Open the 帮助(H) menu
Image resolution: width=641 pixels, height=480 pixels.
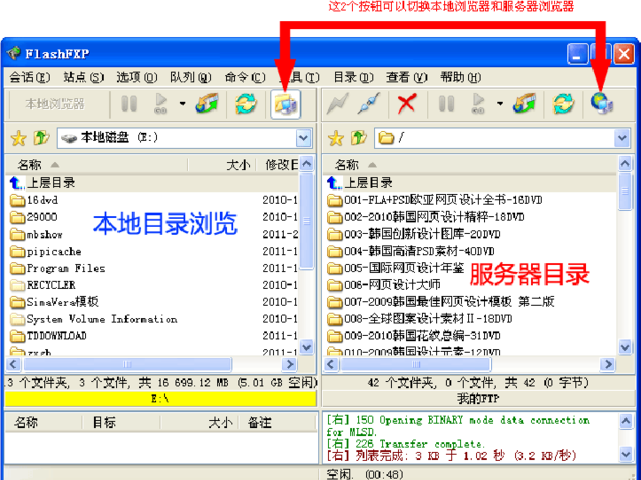tap(460, 77)
